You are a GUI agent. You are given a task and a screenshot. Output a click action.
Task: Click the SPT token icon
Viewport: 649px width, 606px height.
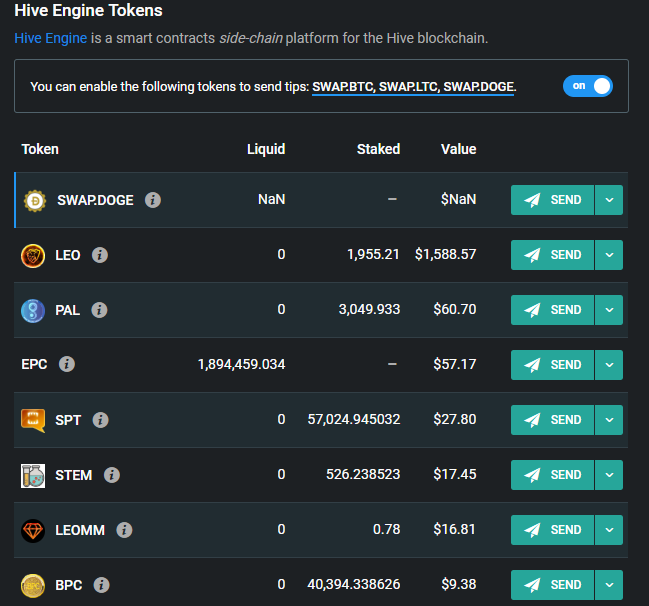[33, 420]
